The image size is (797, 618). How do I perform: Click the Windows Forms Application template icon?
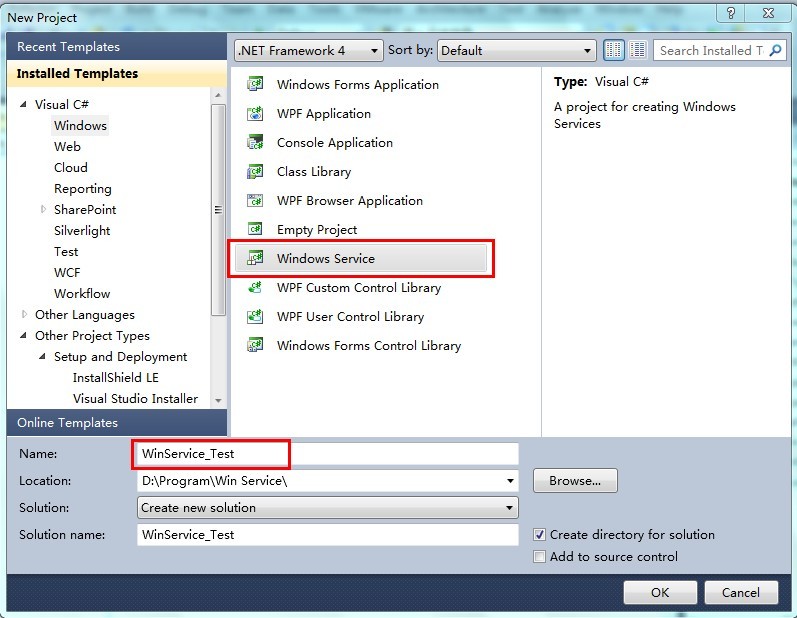click(x=255, y=83)
